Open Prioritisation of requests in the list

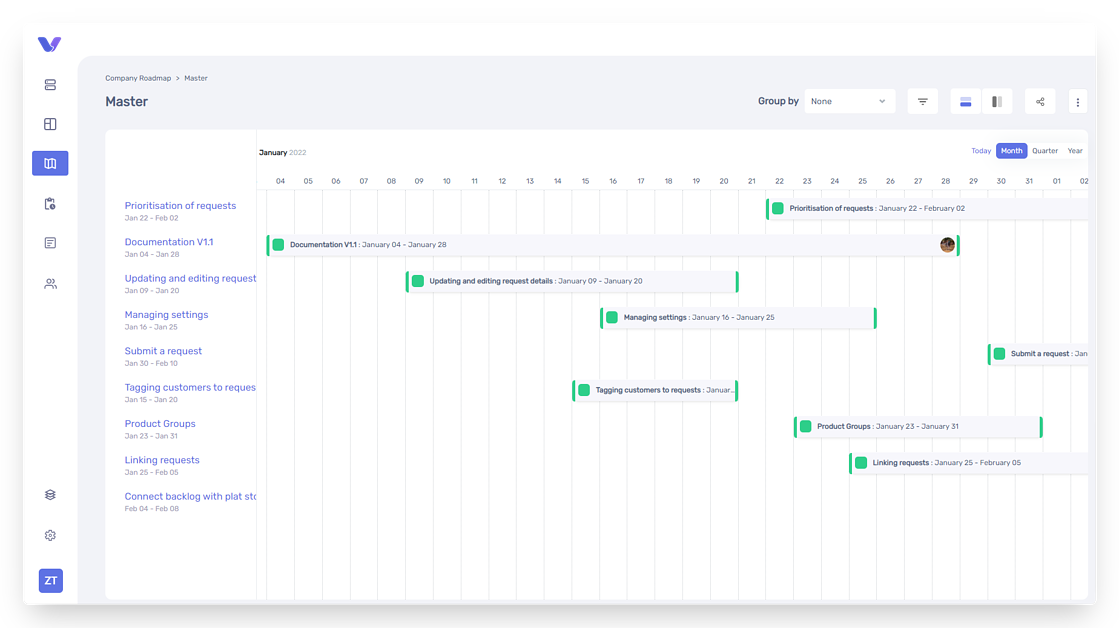click(180, 206)
